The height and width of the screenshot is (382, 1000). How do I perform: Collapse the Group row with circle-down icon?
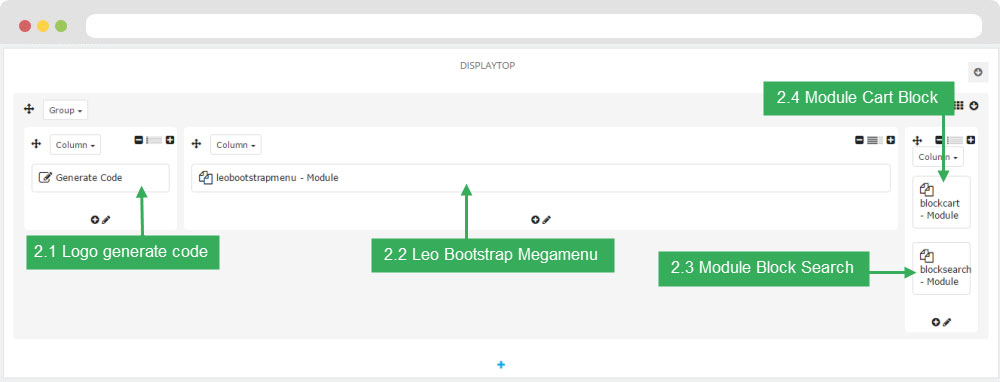tap(974, 105)
